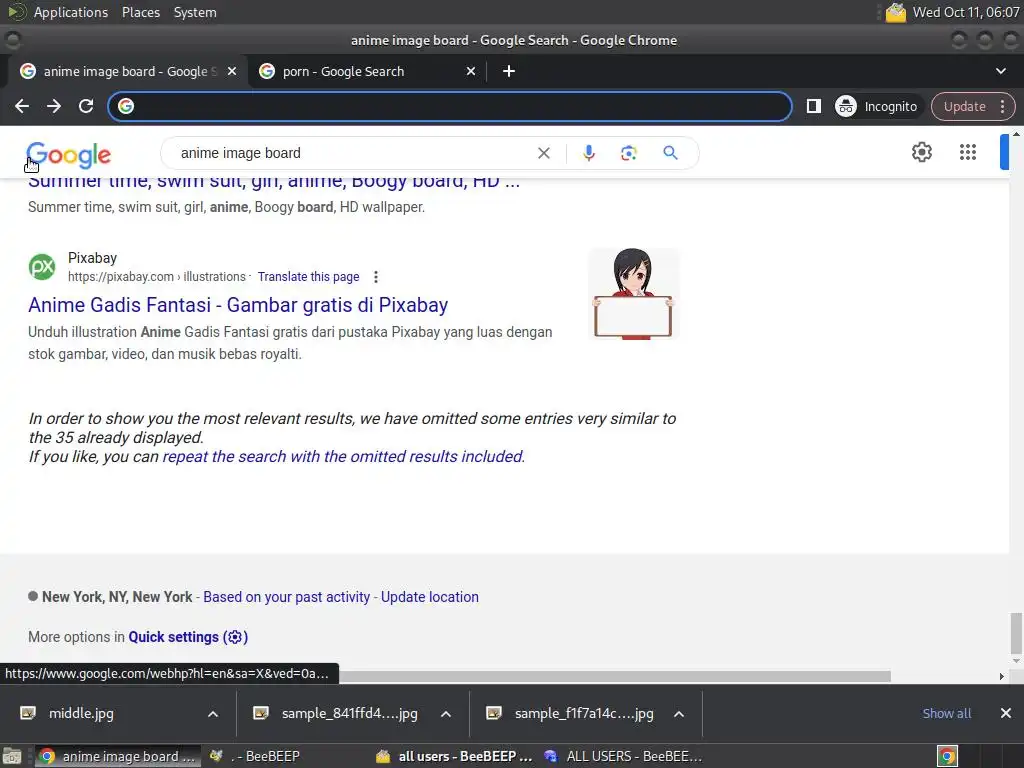Open the Summer time swim suit result

pyautogui.click(x=274, y=182)
